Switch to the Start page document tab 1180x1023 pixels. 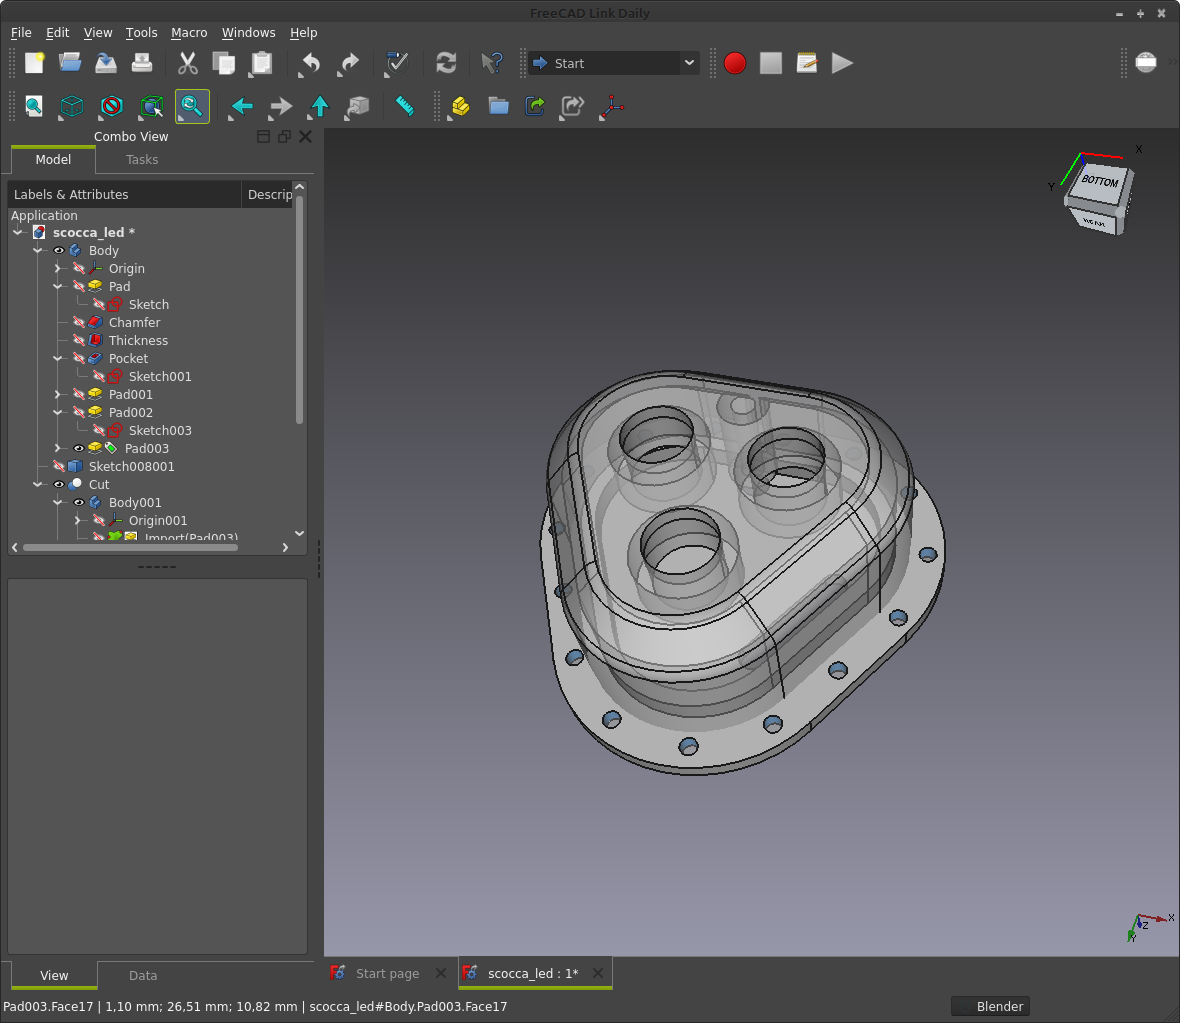(387, 973)
